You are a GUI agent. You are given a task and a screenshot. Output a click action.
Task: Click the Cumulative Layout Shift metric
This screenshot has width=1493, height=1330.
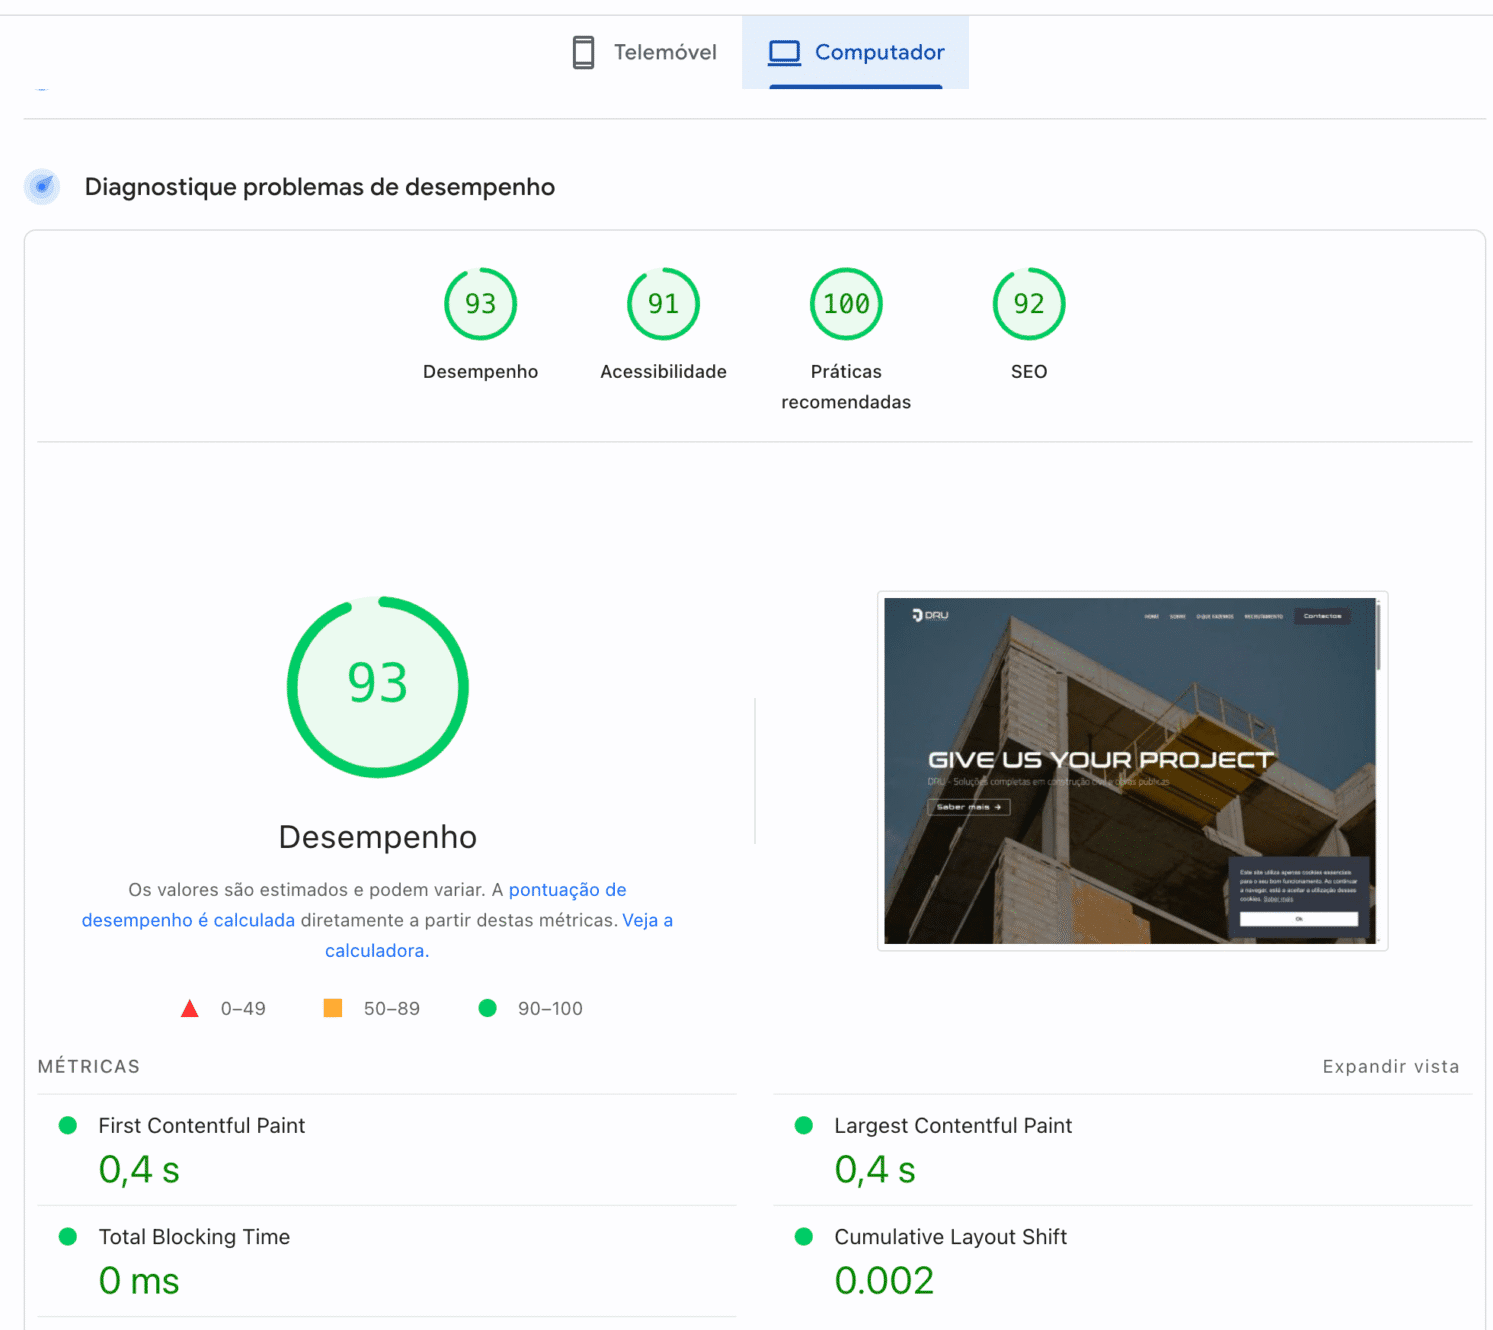click(x=950, y=1237)
